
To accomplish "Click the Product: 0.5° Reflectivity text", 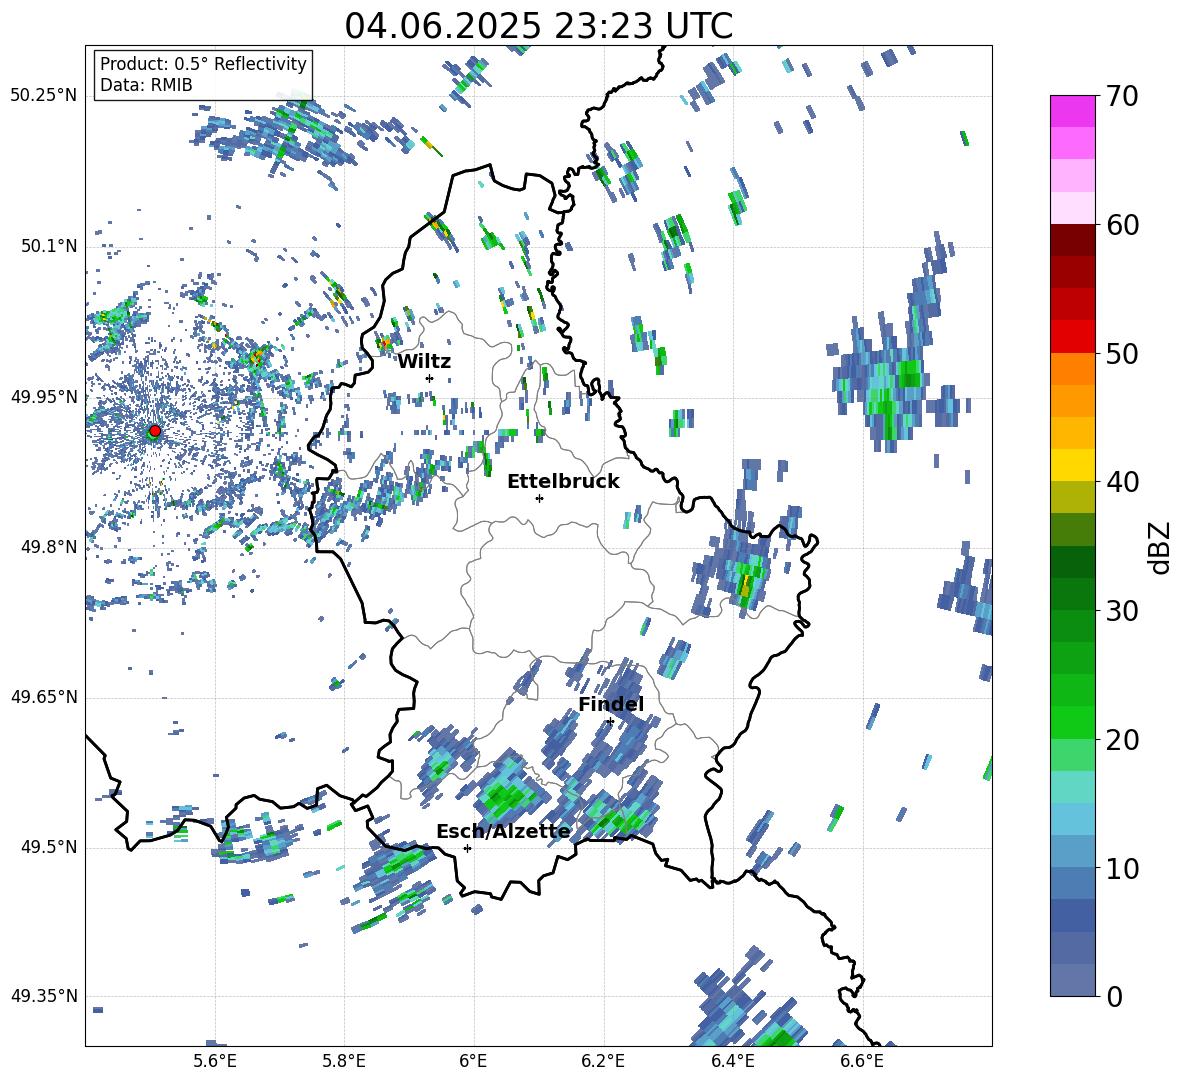I will point(203,64).
